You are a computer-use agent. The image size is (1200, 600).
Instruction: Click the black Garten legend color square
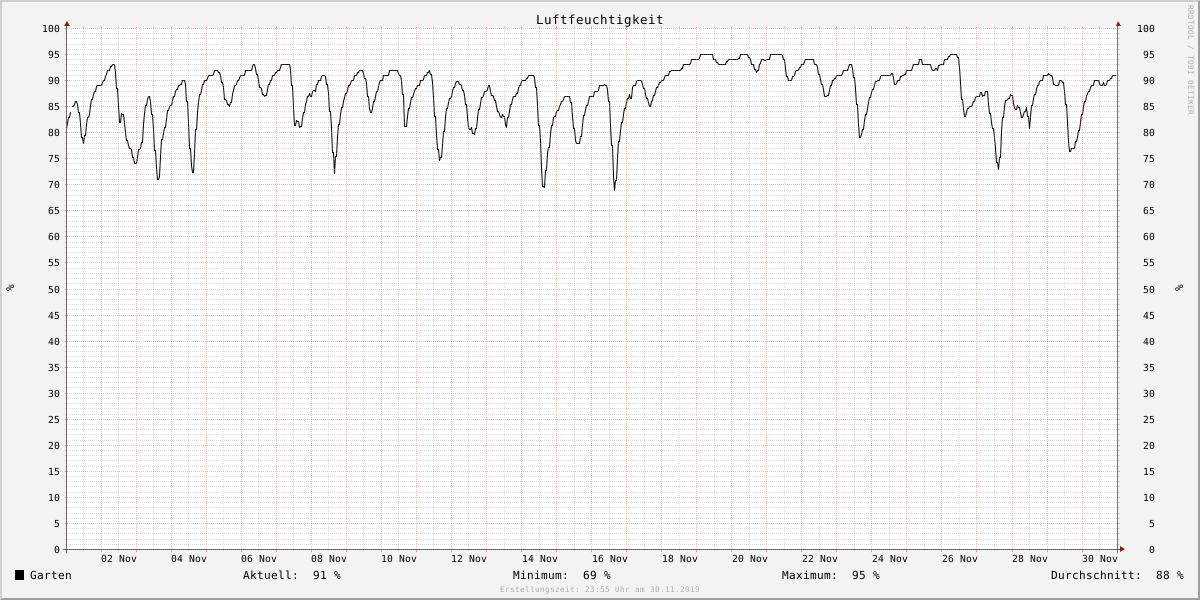coord(19,575)
